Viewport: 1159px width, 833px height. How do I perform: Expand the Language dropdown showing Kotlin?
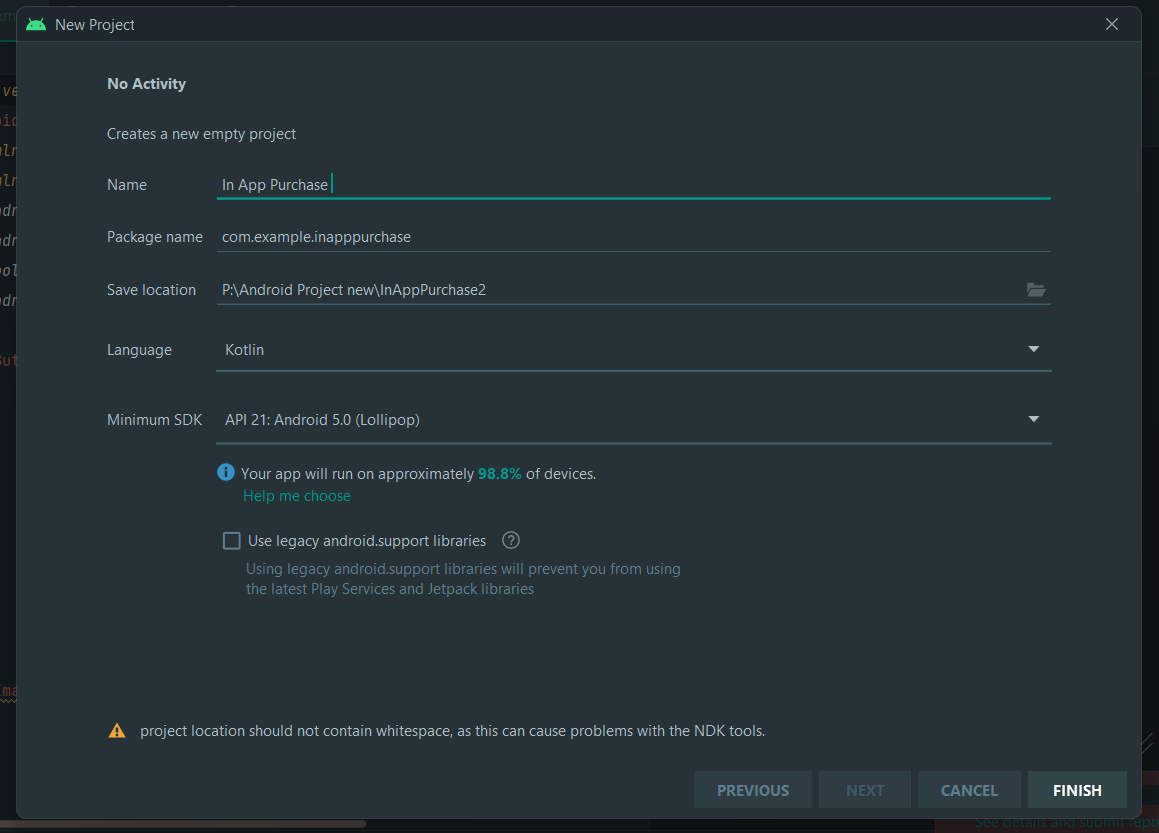click(x=1033, y=350)
